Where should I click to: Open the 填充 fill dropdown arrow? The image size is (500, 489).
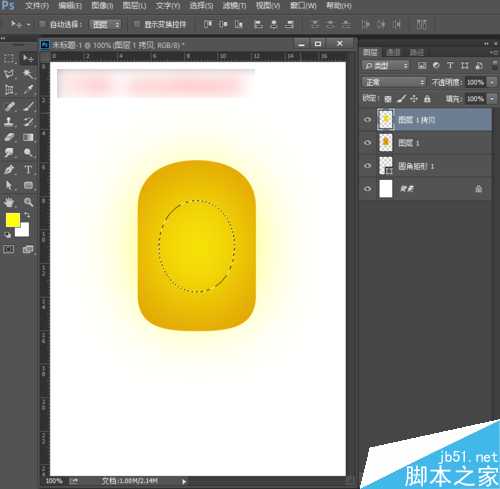tap(492, 99)
